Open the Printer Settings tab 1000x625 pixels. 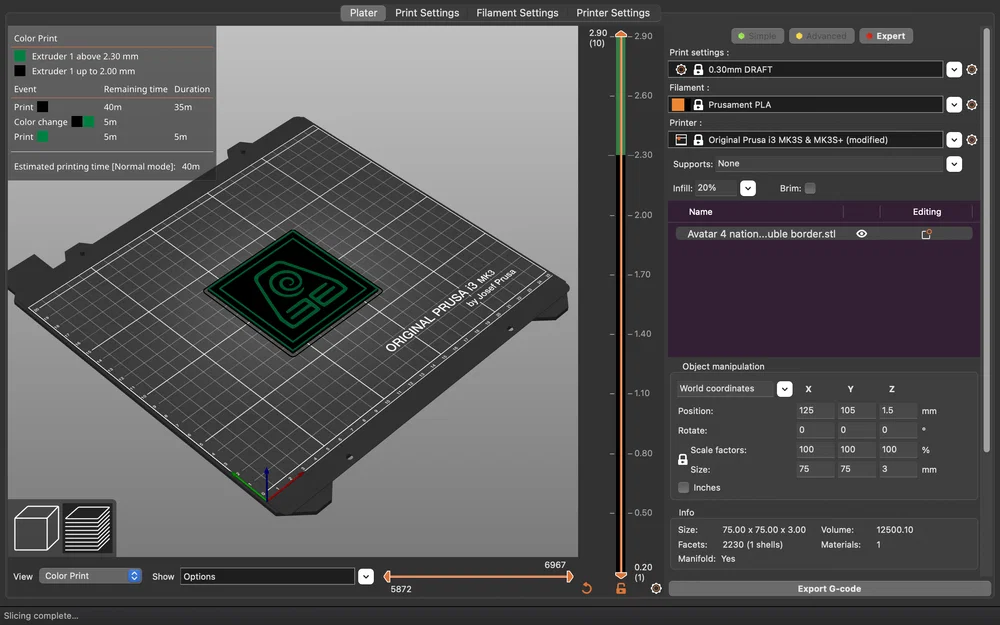[613, 13]
